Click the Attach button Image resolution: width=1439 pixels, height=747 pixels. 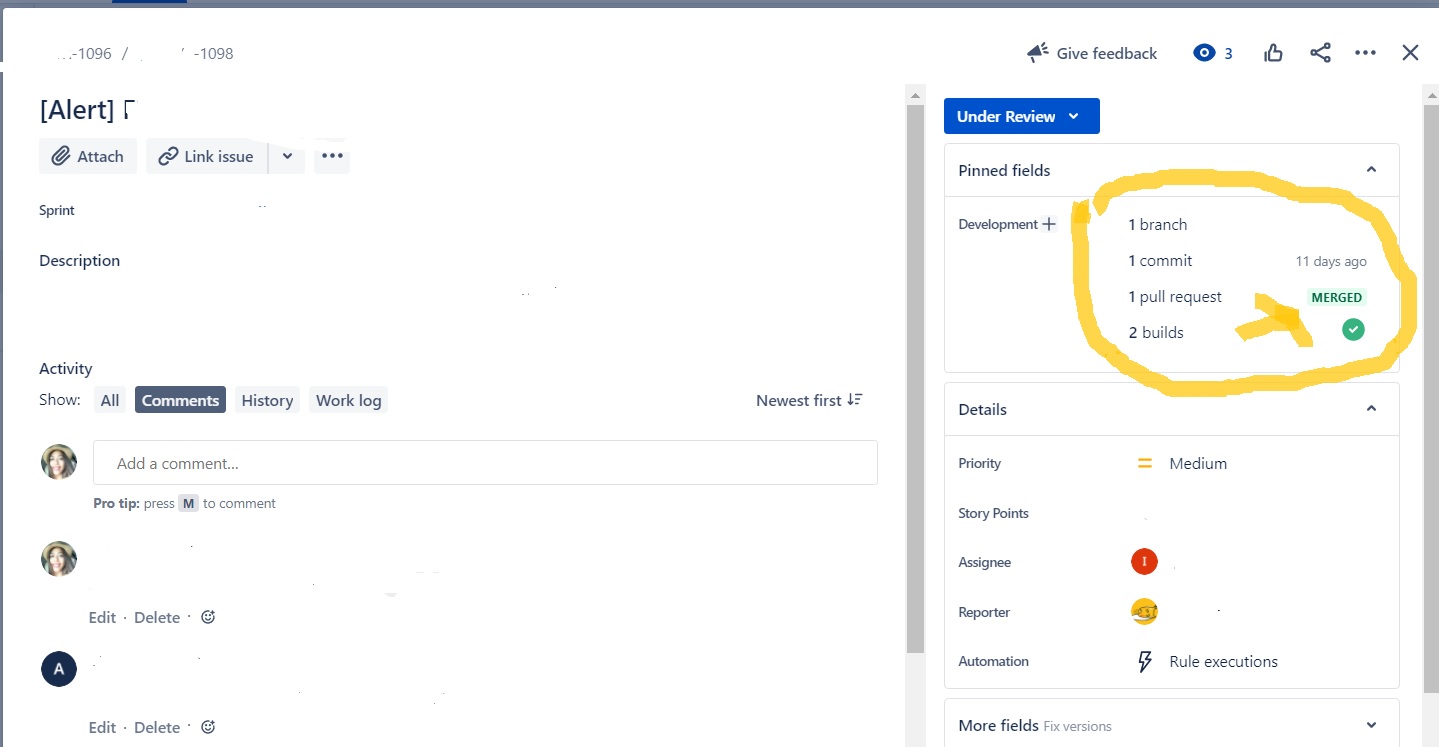[x=87, y=156]
